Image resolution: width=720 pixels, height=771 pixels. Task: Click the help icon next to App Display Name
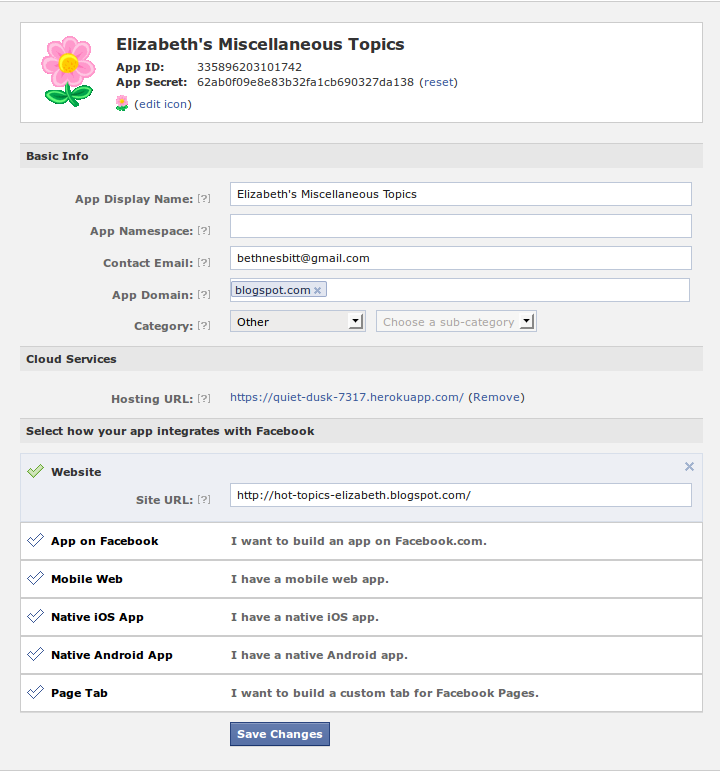(x=204, y=198)
